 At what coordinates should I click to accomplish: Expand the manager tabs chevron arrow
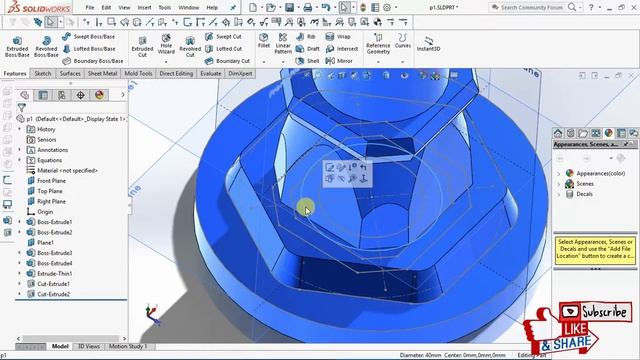[x=122, y=95]
